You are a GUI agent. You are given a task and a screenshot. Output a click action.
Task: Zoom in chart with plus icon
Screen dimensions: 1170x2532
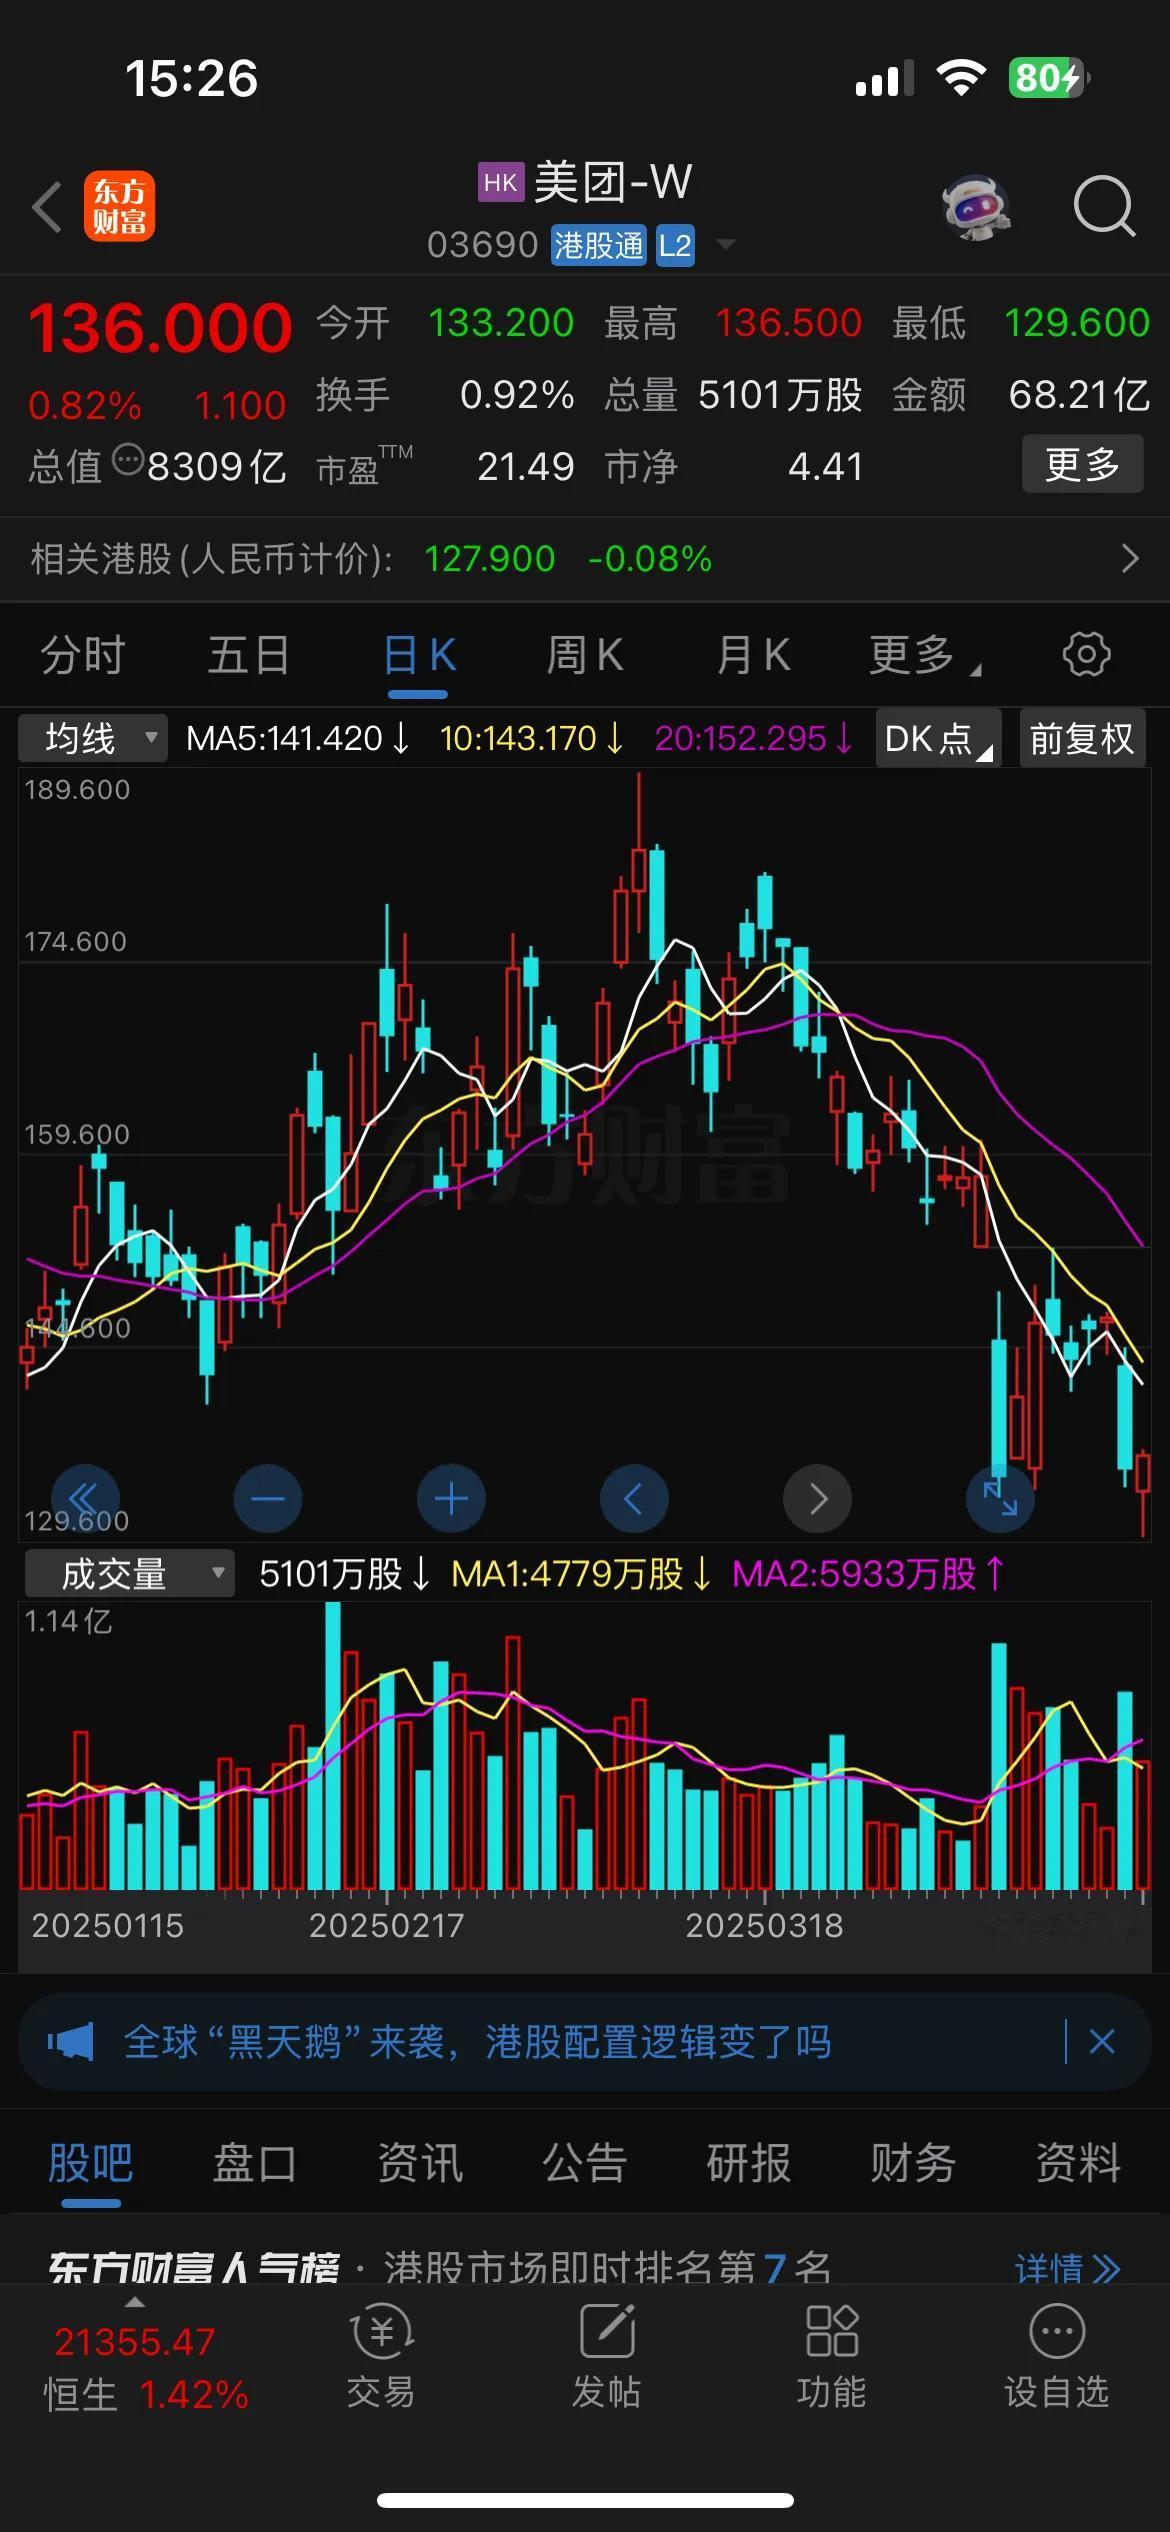click(x=451, y=1498)
